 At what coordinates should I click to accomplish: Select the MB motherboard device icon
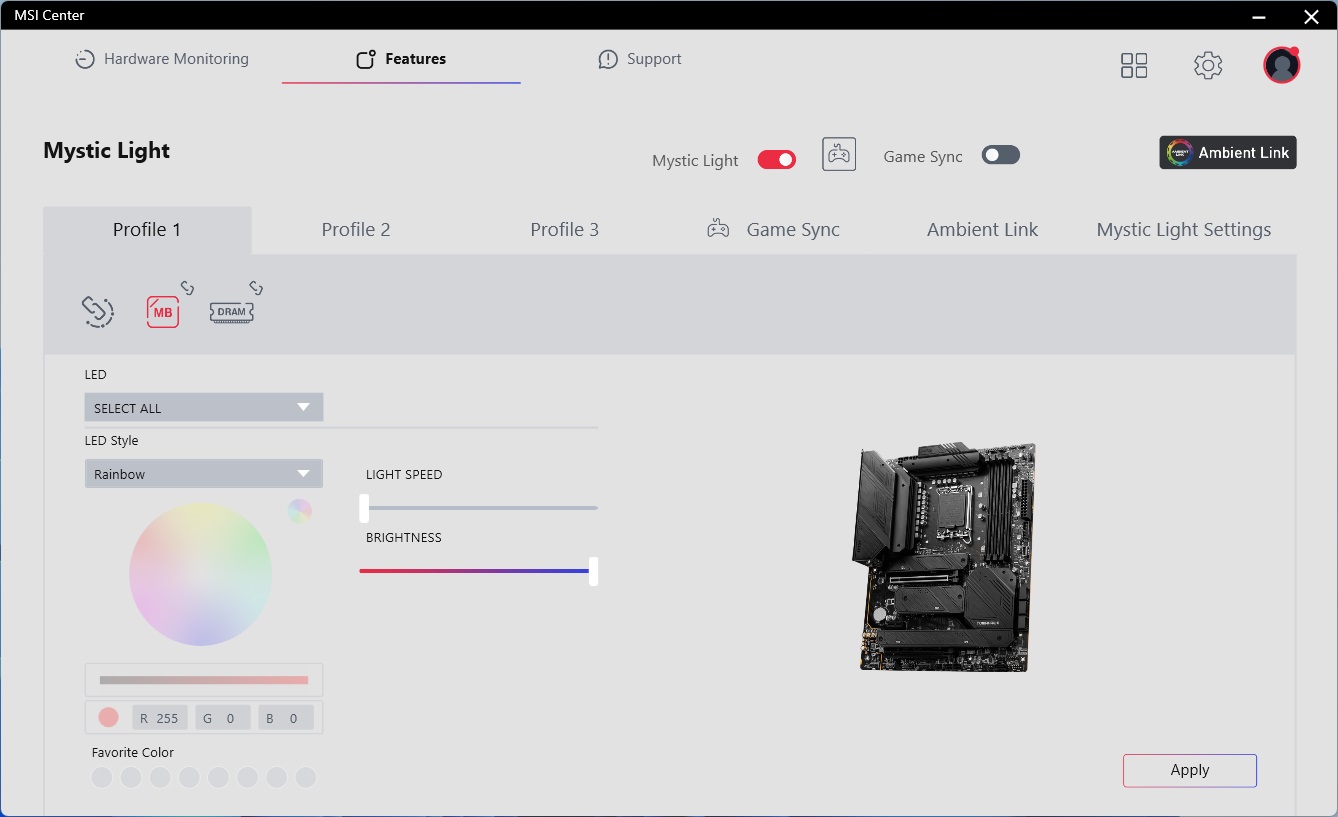(163, 312)
